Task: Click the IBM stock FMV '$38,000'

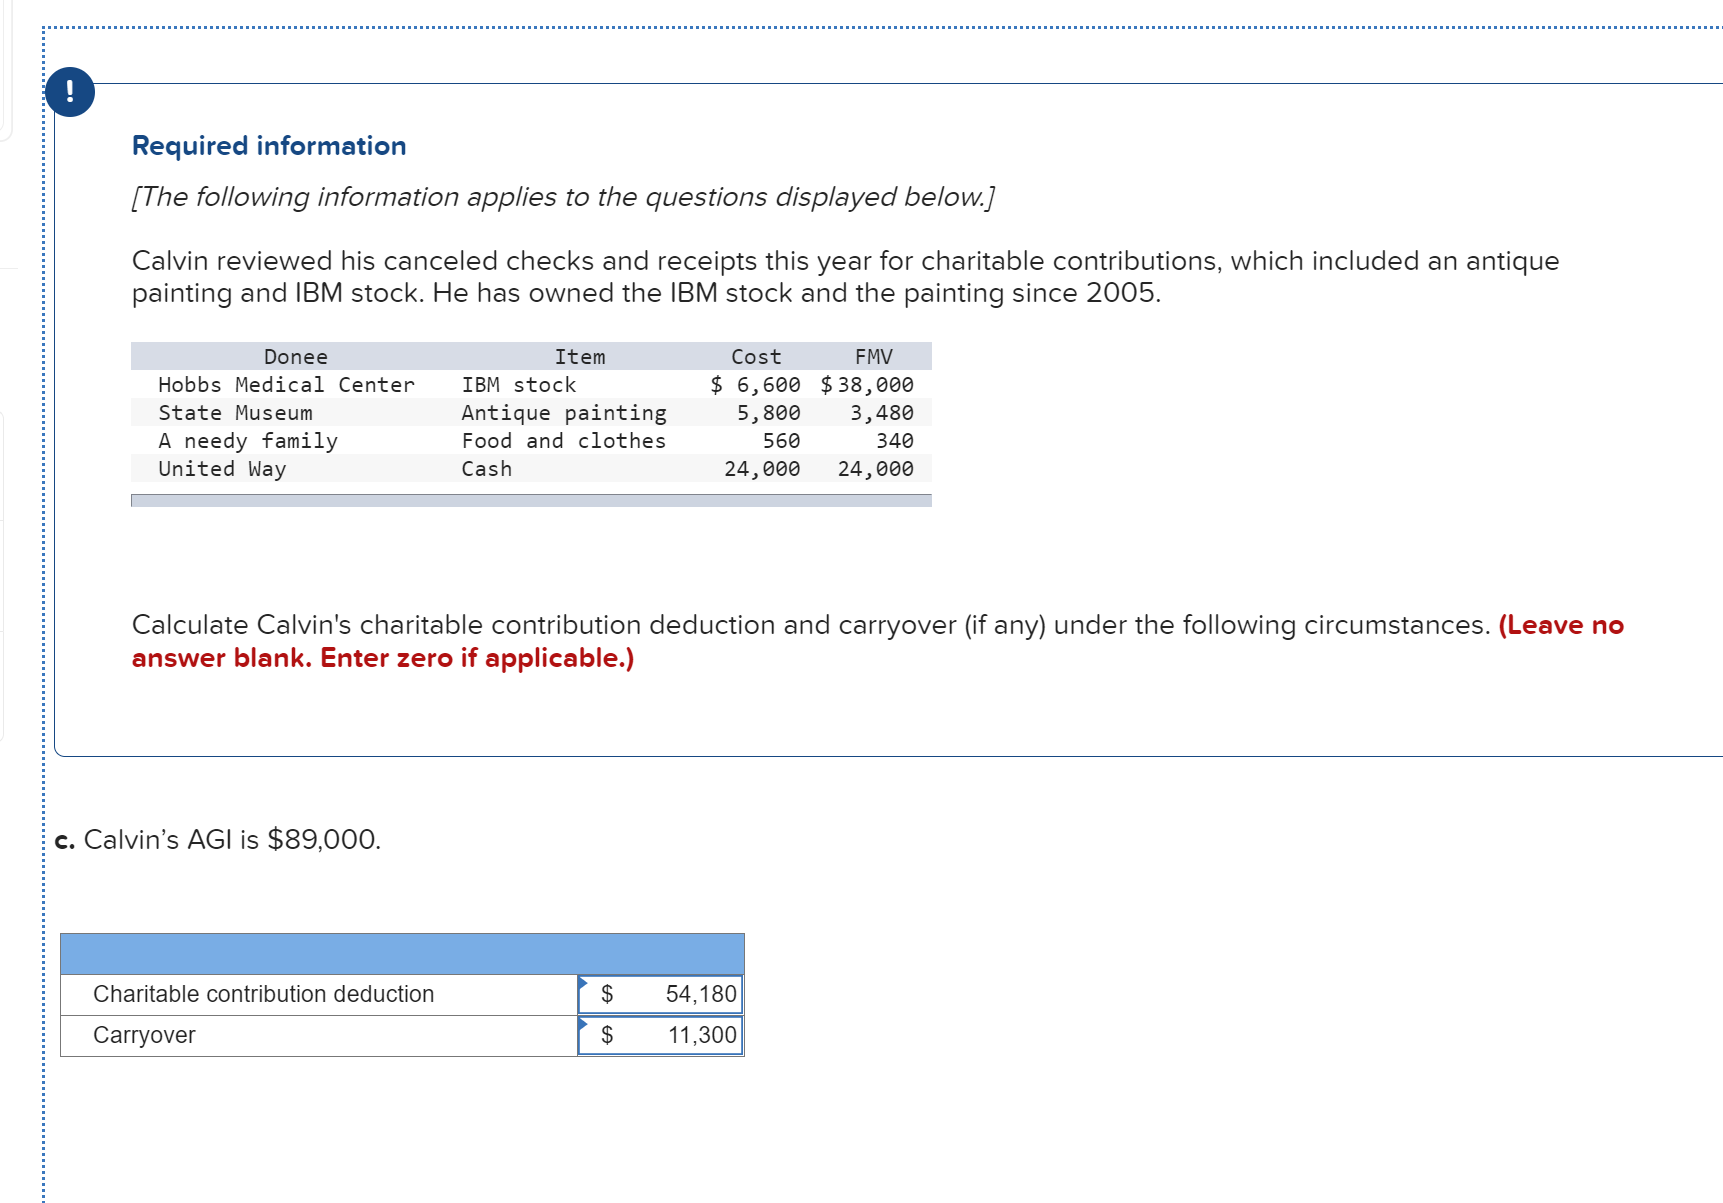Action: (x=867, y=385)
